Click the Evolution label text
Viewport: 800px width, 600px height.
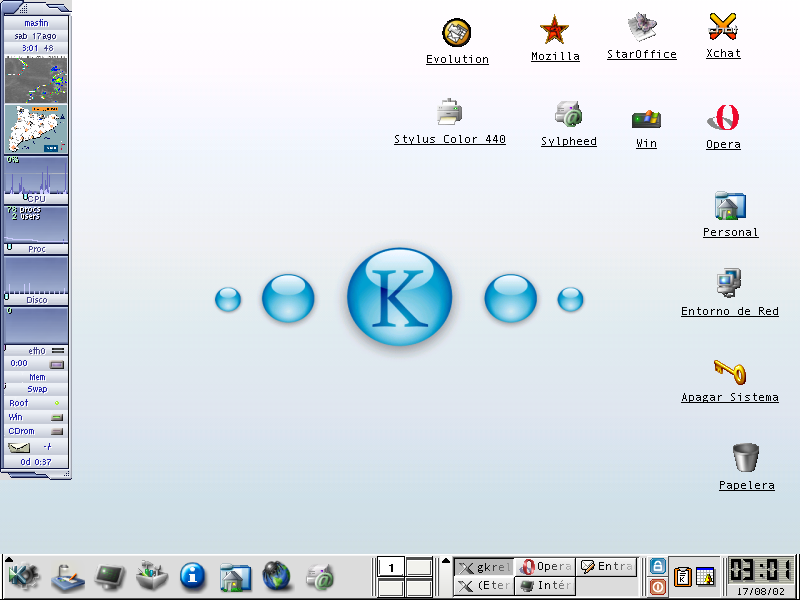pos(457,59)
